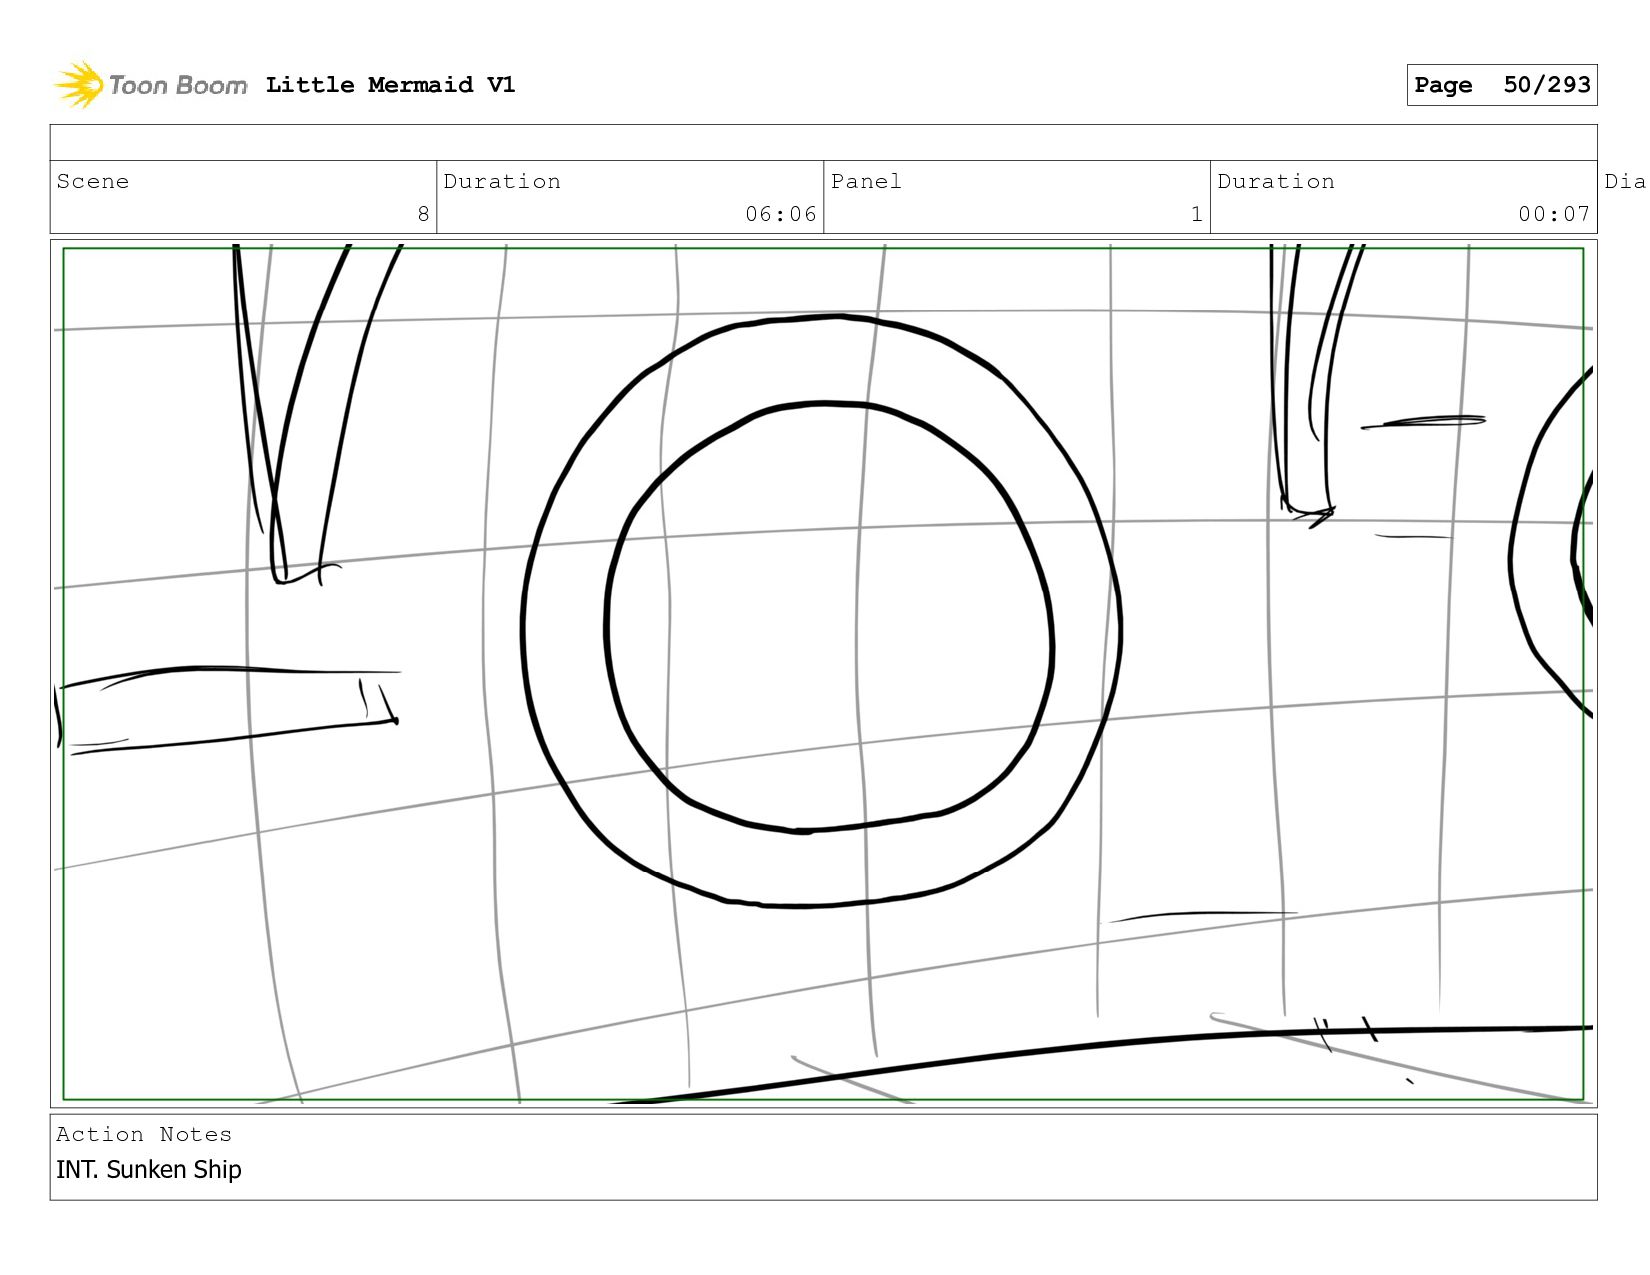Viewport: 1650px width, 1275px height.
Task: Click the 'Scene' header label
Action: [x=93, y=181]
